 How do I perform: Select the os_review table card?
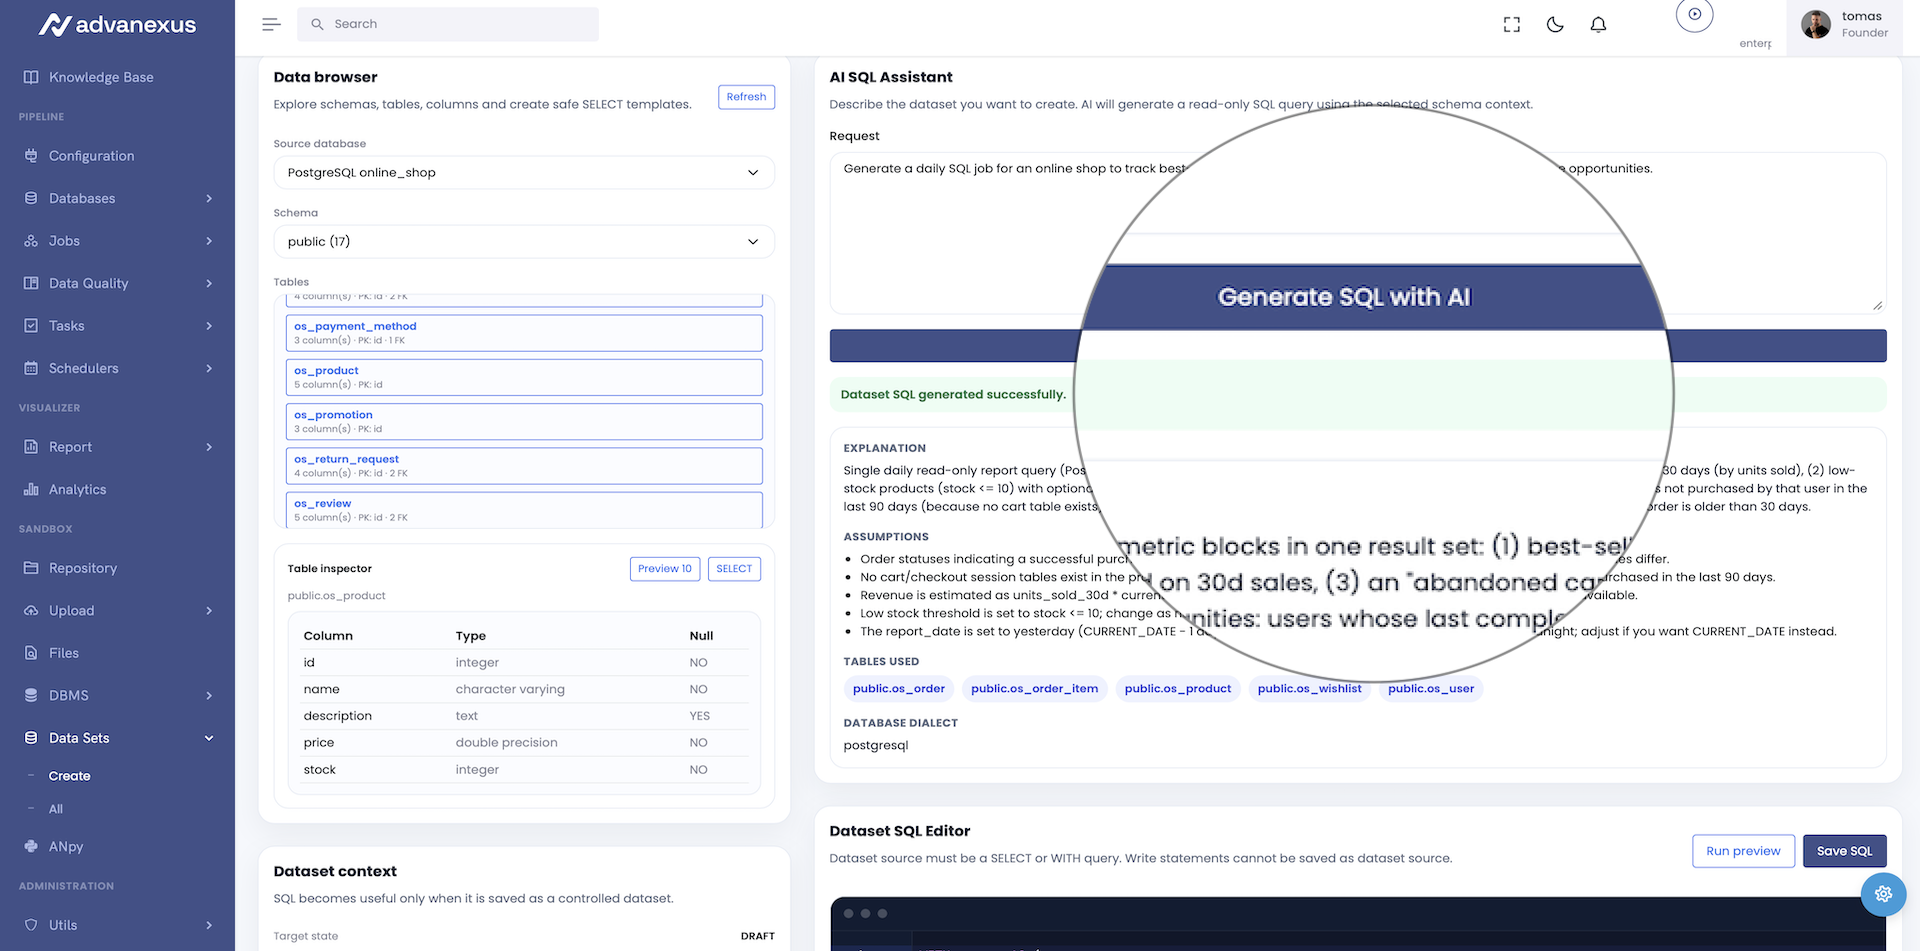tap(524, 510)
